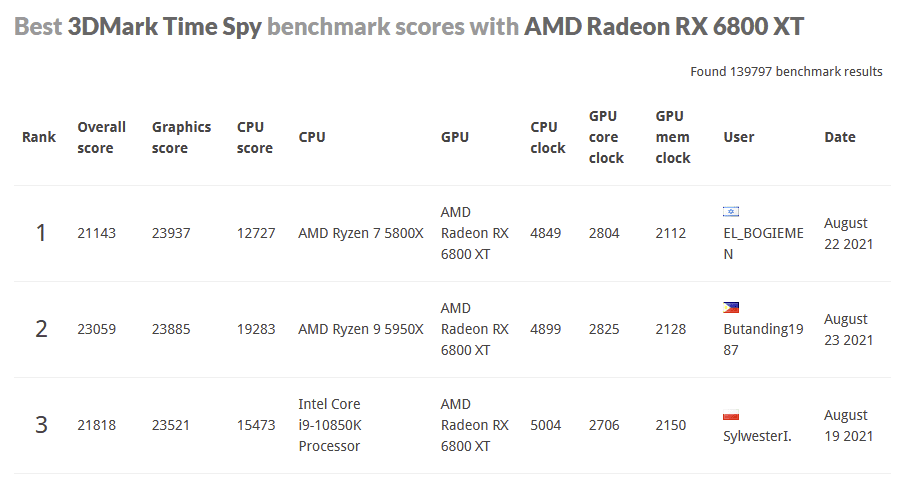Click the Israel flag icon beside EL_BOGIEMEN
902x478 pixels.
(731, 212)
